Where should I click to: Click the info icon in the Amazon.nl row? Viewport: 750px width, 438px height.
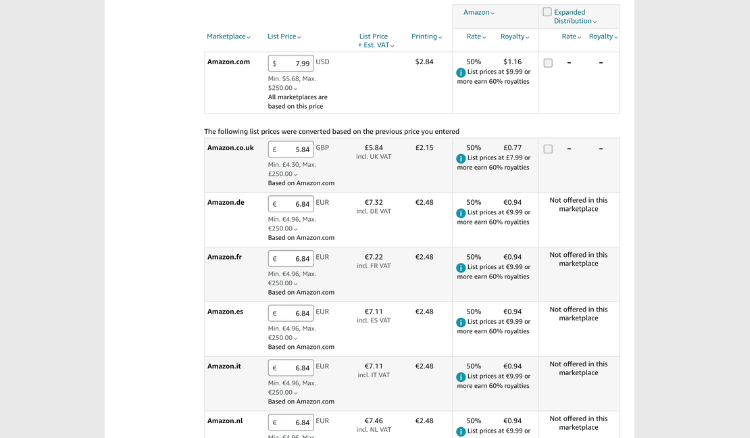(x=461, y=431)
